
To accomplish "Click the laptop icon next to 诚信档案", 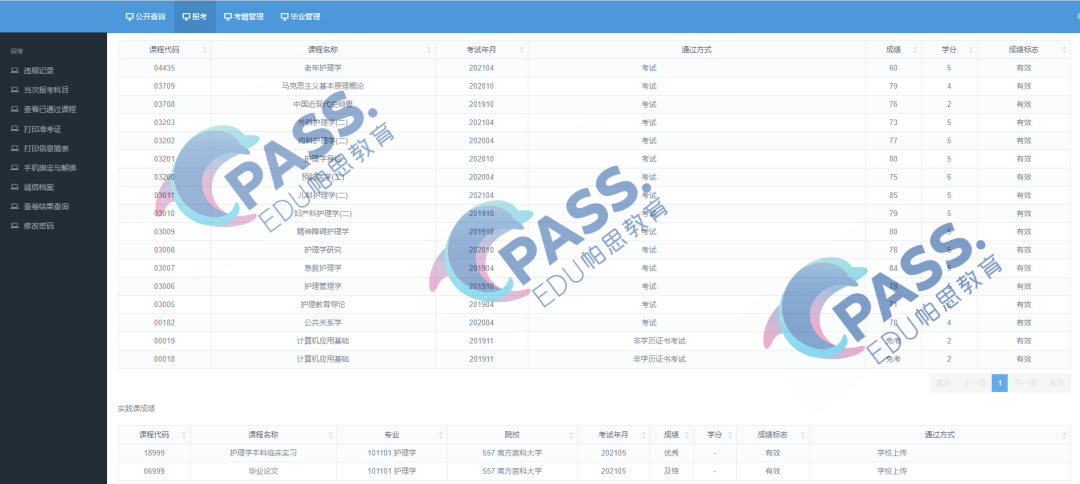I will click(14, 187).
